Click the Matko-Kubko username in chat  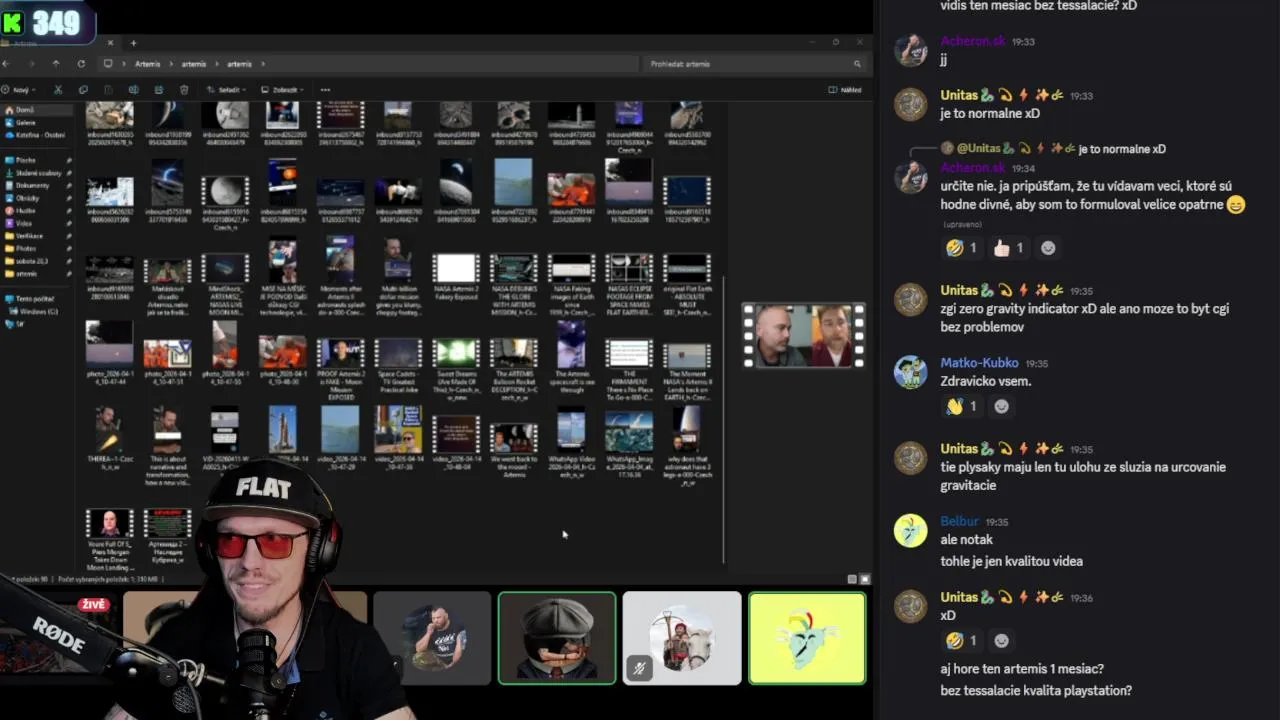point(981,363)
